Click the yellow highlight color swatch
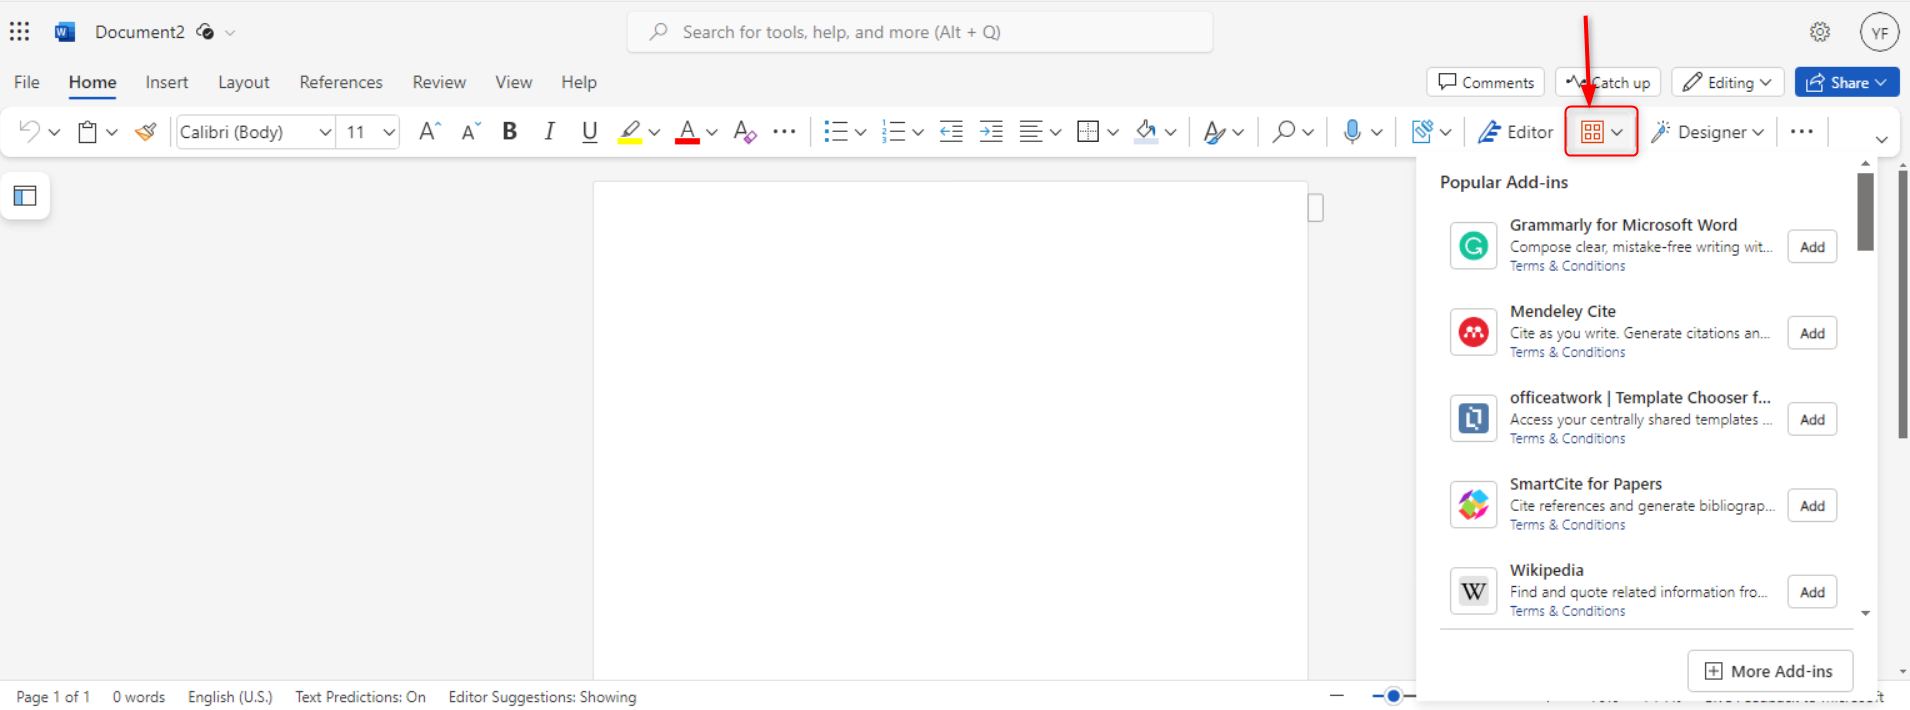1910x710 pixels. tap(629, 132)
